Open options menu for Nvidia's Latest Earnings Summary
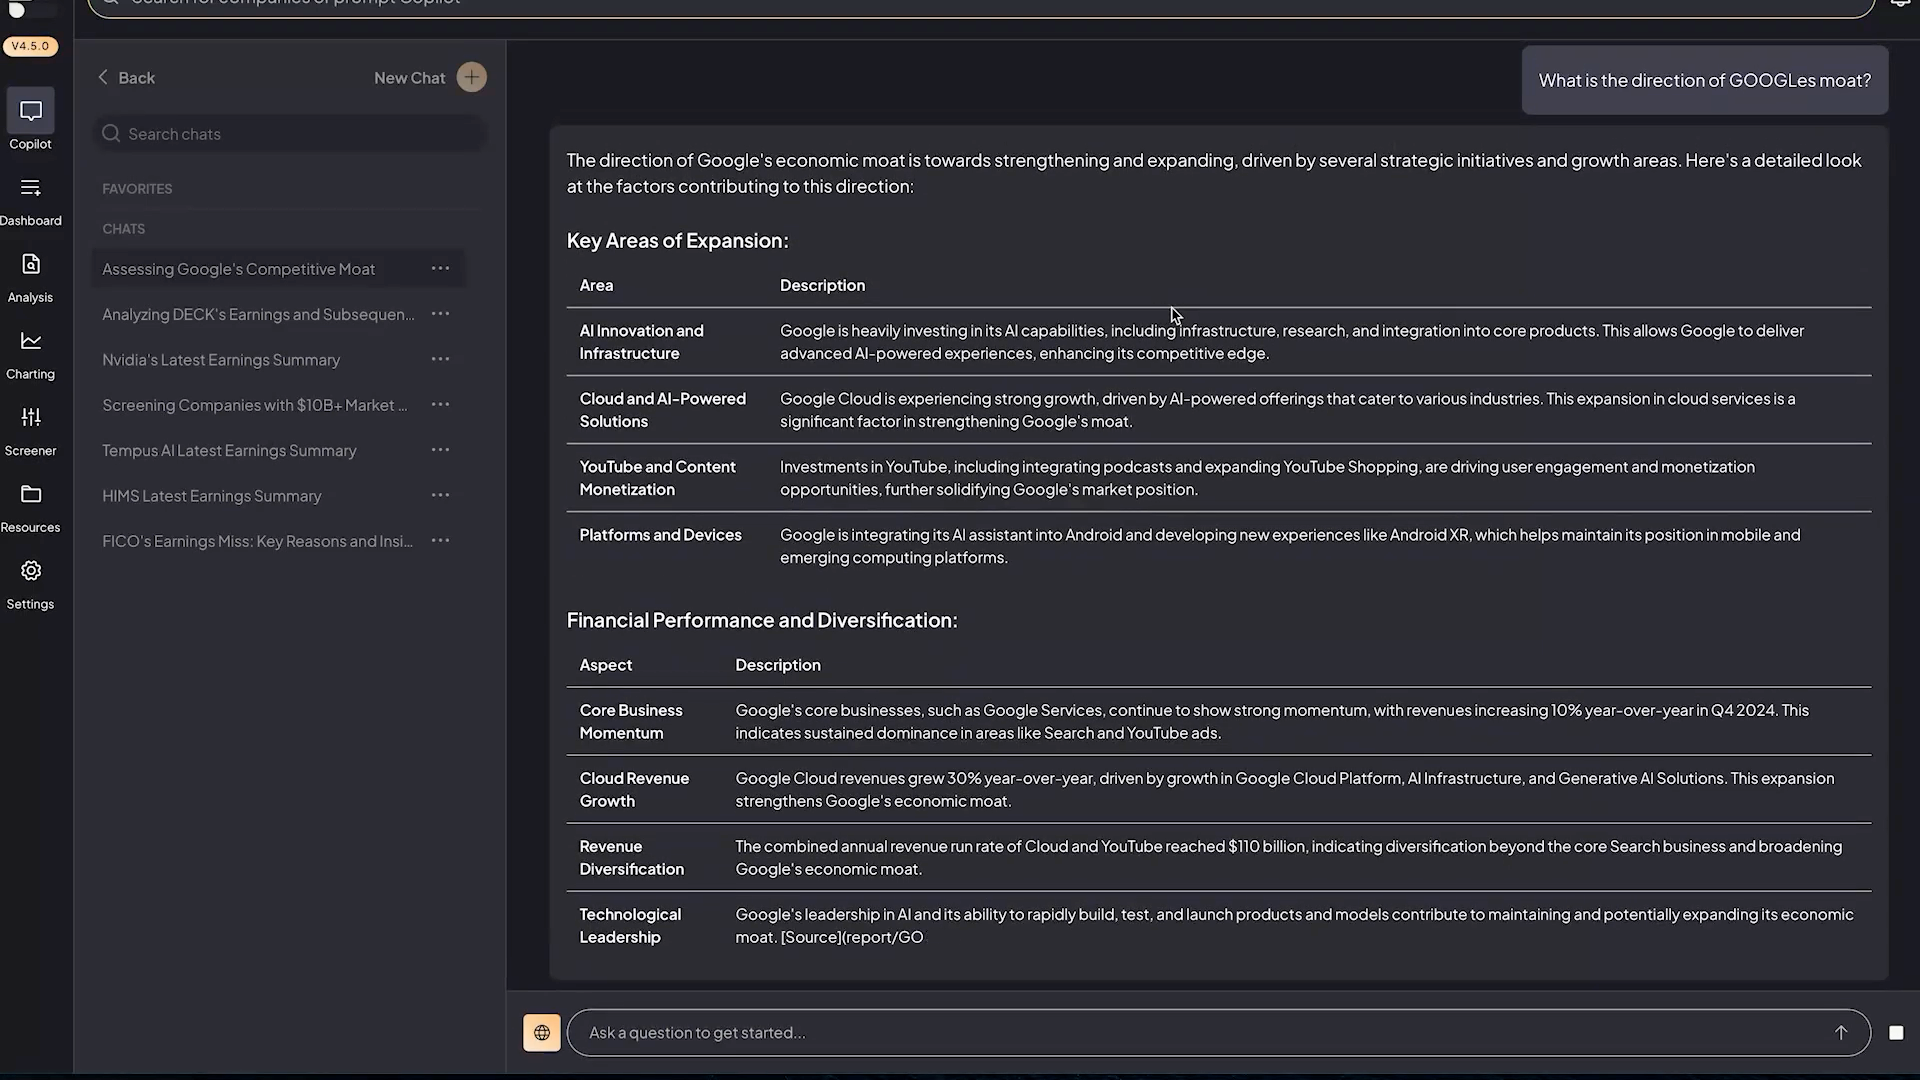Screen dimensions: 1920x1080 point(440,359)
